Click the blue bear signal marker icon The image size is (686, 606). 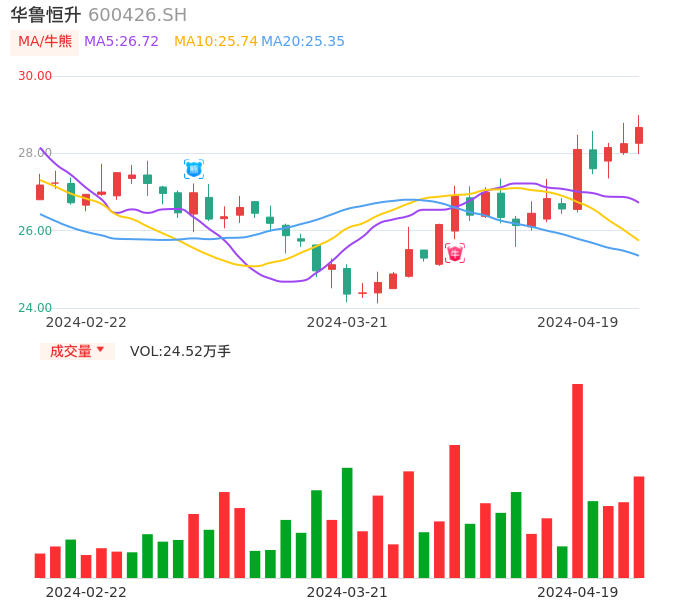coord(193,169)
